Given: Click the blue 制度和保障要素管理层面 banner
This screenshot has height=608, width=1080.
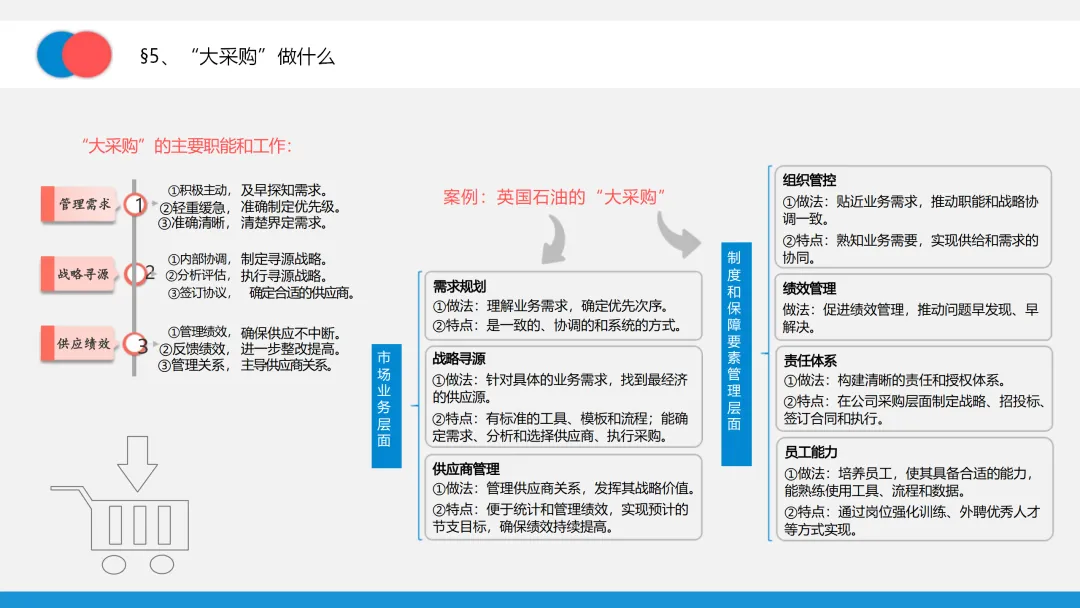Looking at the screenshot, I should click(736, 354).
